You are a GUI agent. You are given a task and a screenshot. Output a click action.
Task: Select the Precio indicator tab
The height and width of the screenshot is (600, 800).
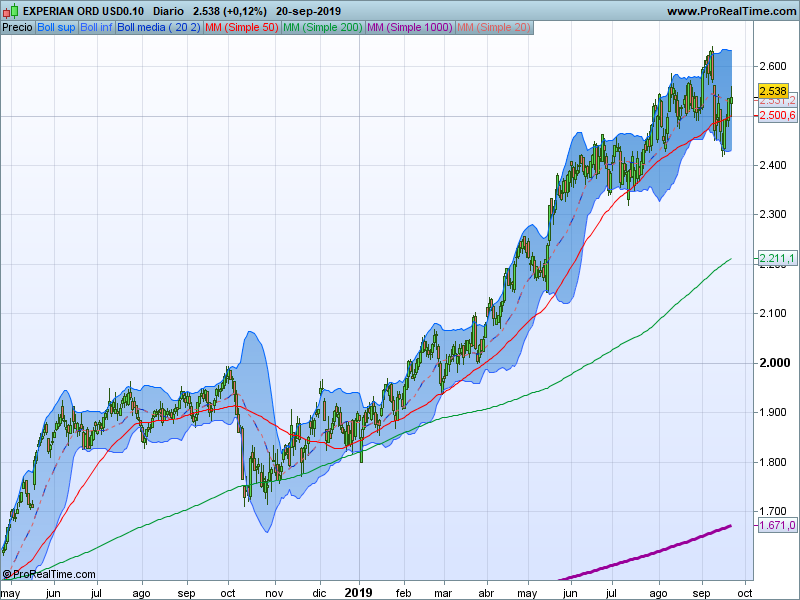click(x=17, y=28)
